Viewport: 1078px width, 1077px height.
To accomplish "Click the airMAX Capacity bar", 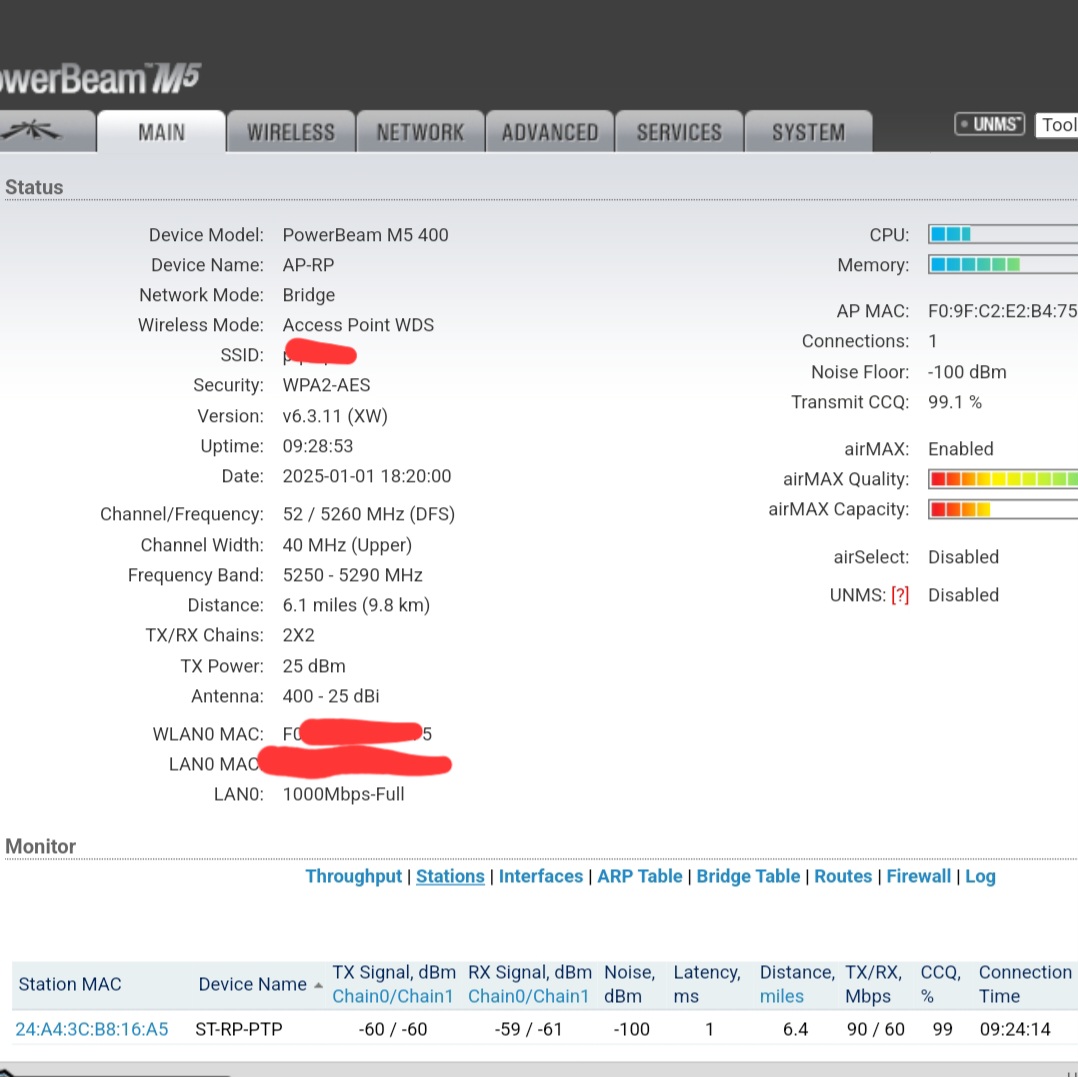I will point(1003,509).
